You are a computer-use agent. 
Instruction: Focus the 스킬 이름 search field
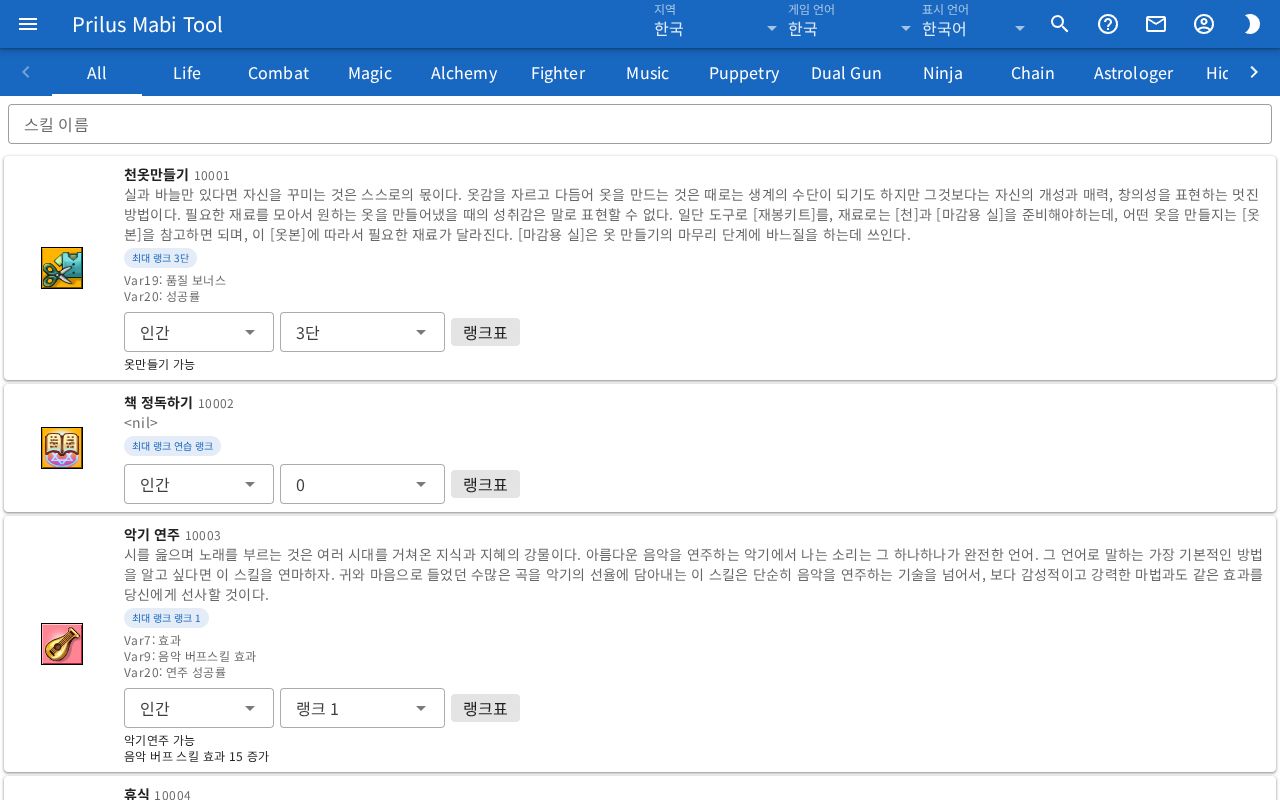tap(640, 124)
